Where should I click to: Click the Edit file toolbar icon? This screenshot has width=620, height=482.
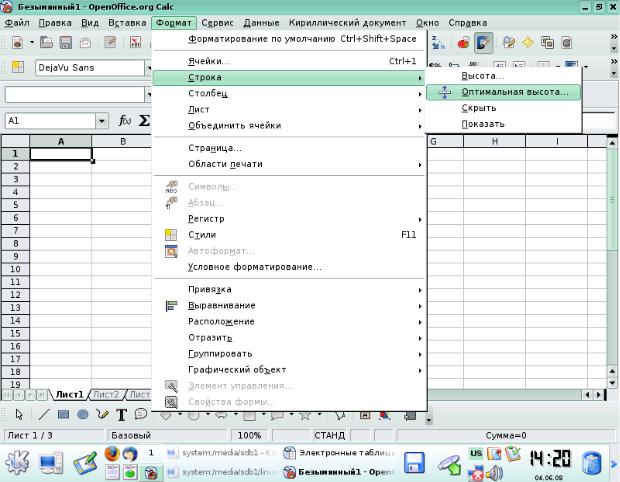(110, 42)
